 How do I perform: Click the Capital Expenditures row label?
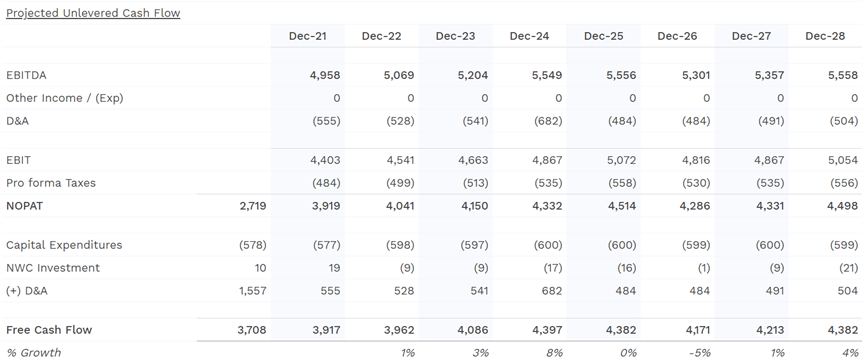[64, 245]
